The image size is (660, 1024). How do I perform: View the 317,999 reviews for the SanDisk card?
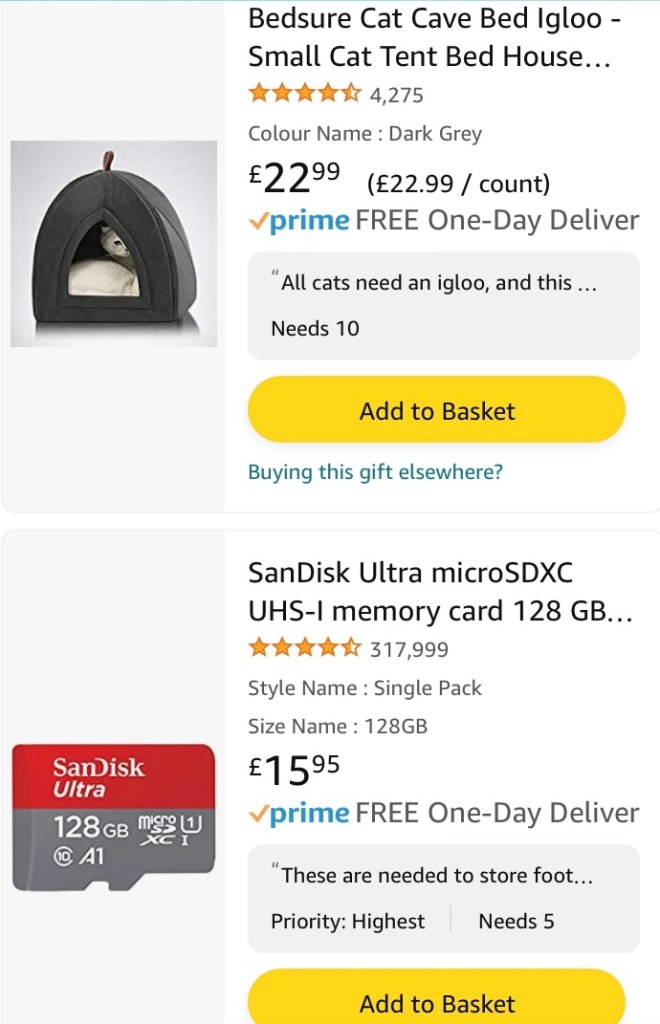(409, 650)
